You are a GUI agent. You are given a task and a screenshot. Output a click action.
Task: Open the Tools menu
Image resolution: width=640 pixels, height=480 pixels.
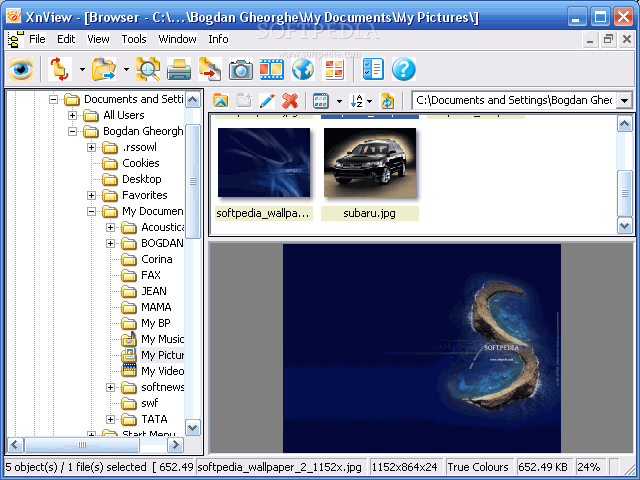click(x=134, y=39)
